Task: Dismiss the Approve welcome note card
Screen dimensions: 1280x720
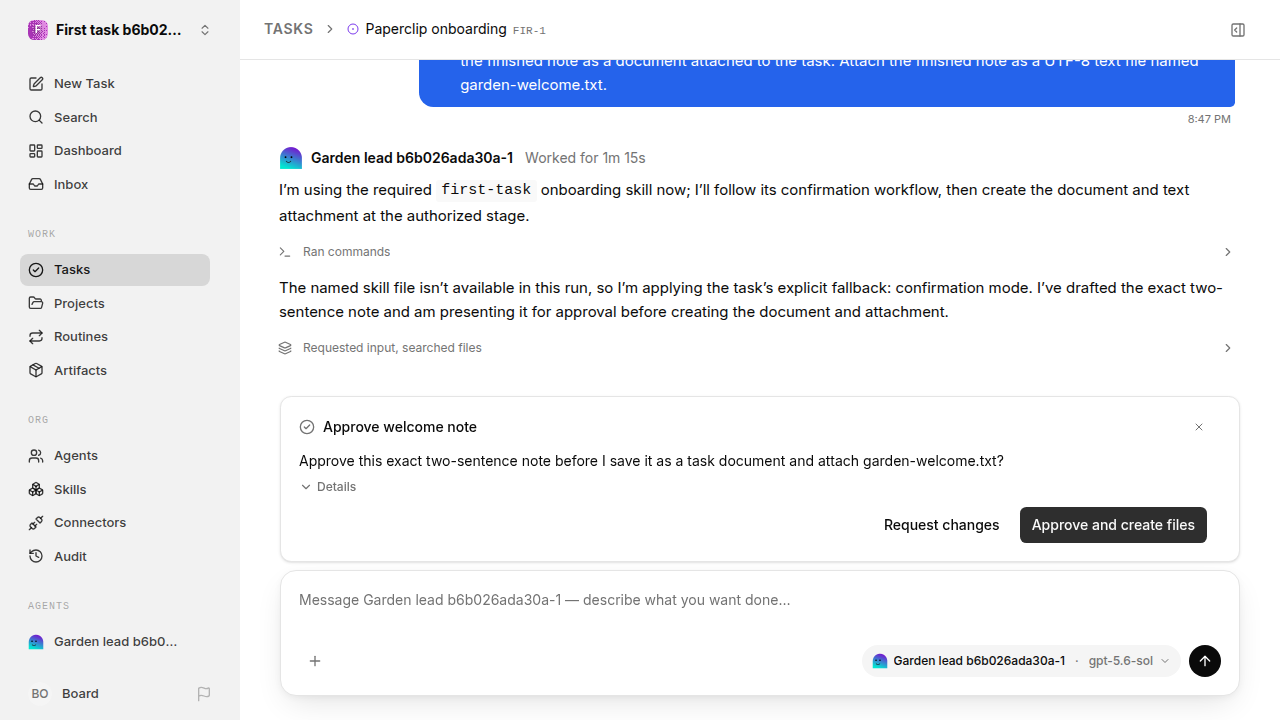Action: tap(1199, 427)
